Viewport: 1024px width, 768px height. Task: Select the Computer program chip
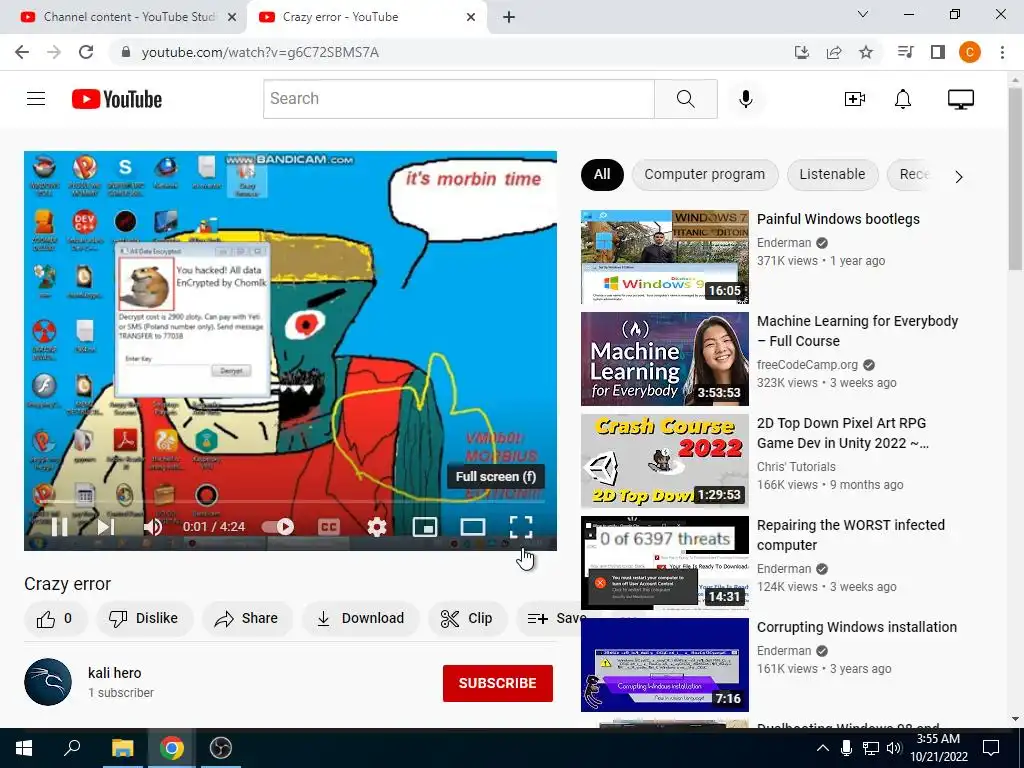click(x=705, y=174)
